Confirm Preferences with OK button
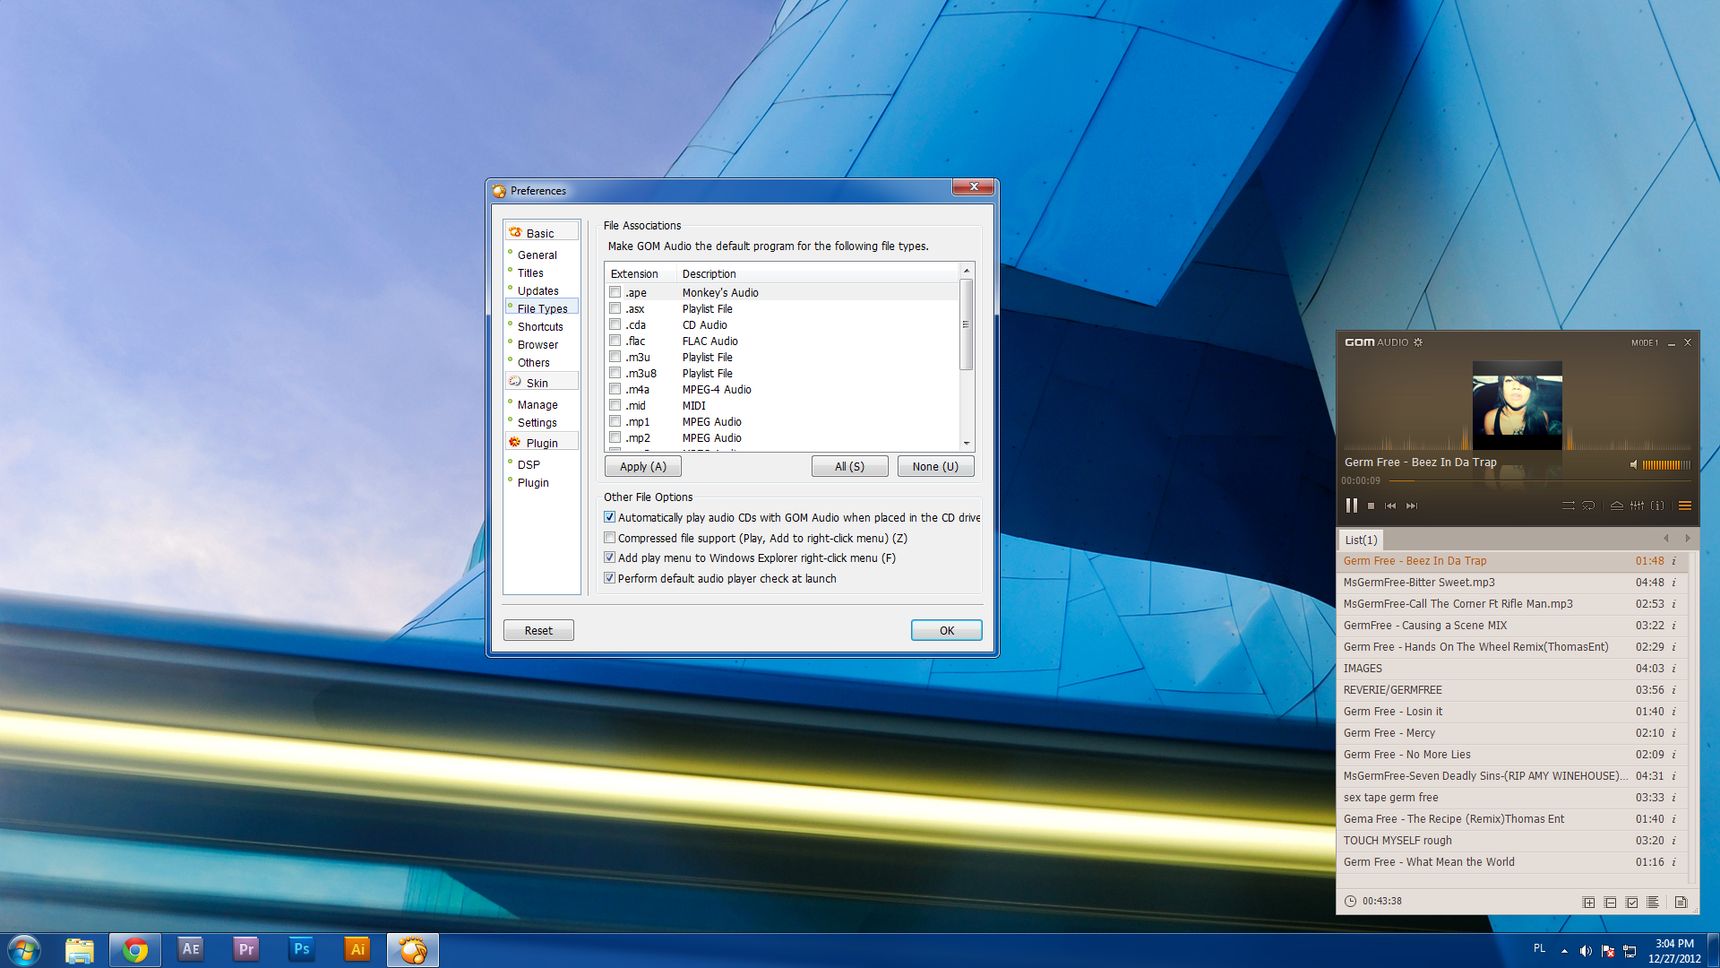 tap(947, 631)
